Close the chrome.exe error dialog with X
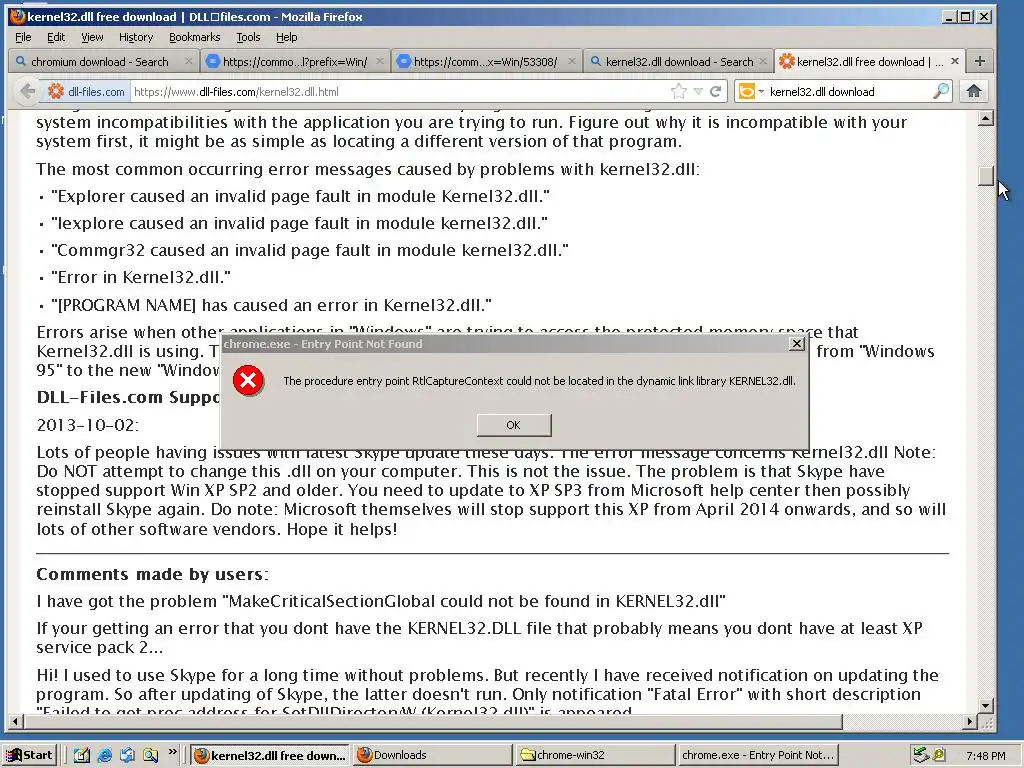Viewport: 1024px width, 768px height. tap(797, 344)
